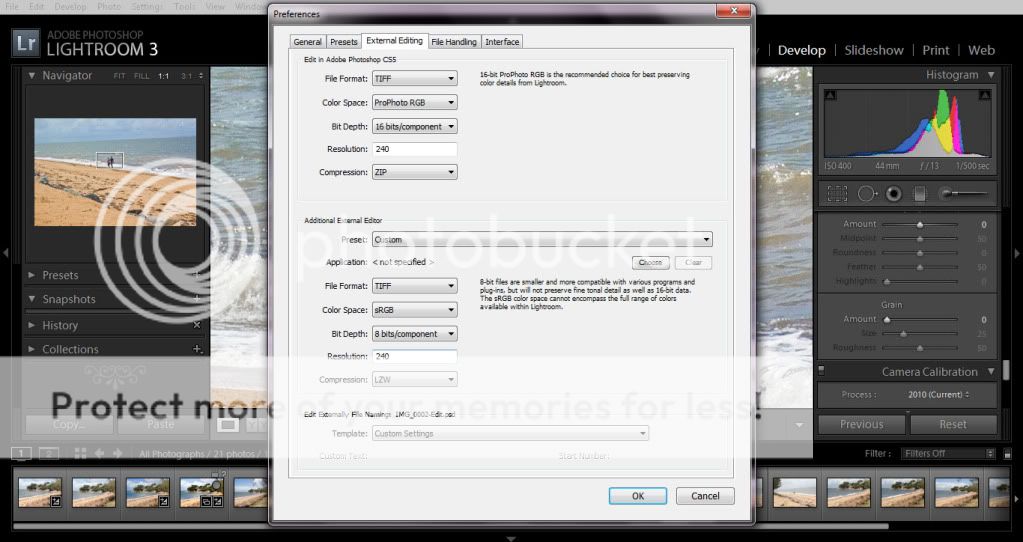
Task: Click Choose application button
Action: pyautogui.click(x=650, y=262)
